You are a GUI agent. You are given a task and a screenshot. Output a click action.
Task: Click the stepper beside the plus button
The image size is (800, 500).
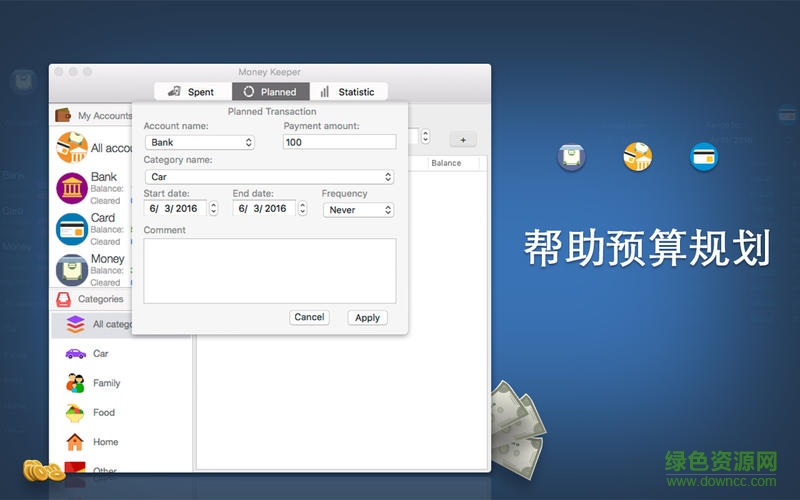click(x=425, y=136)
